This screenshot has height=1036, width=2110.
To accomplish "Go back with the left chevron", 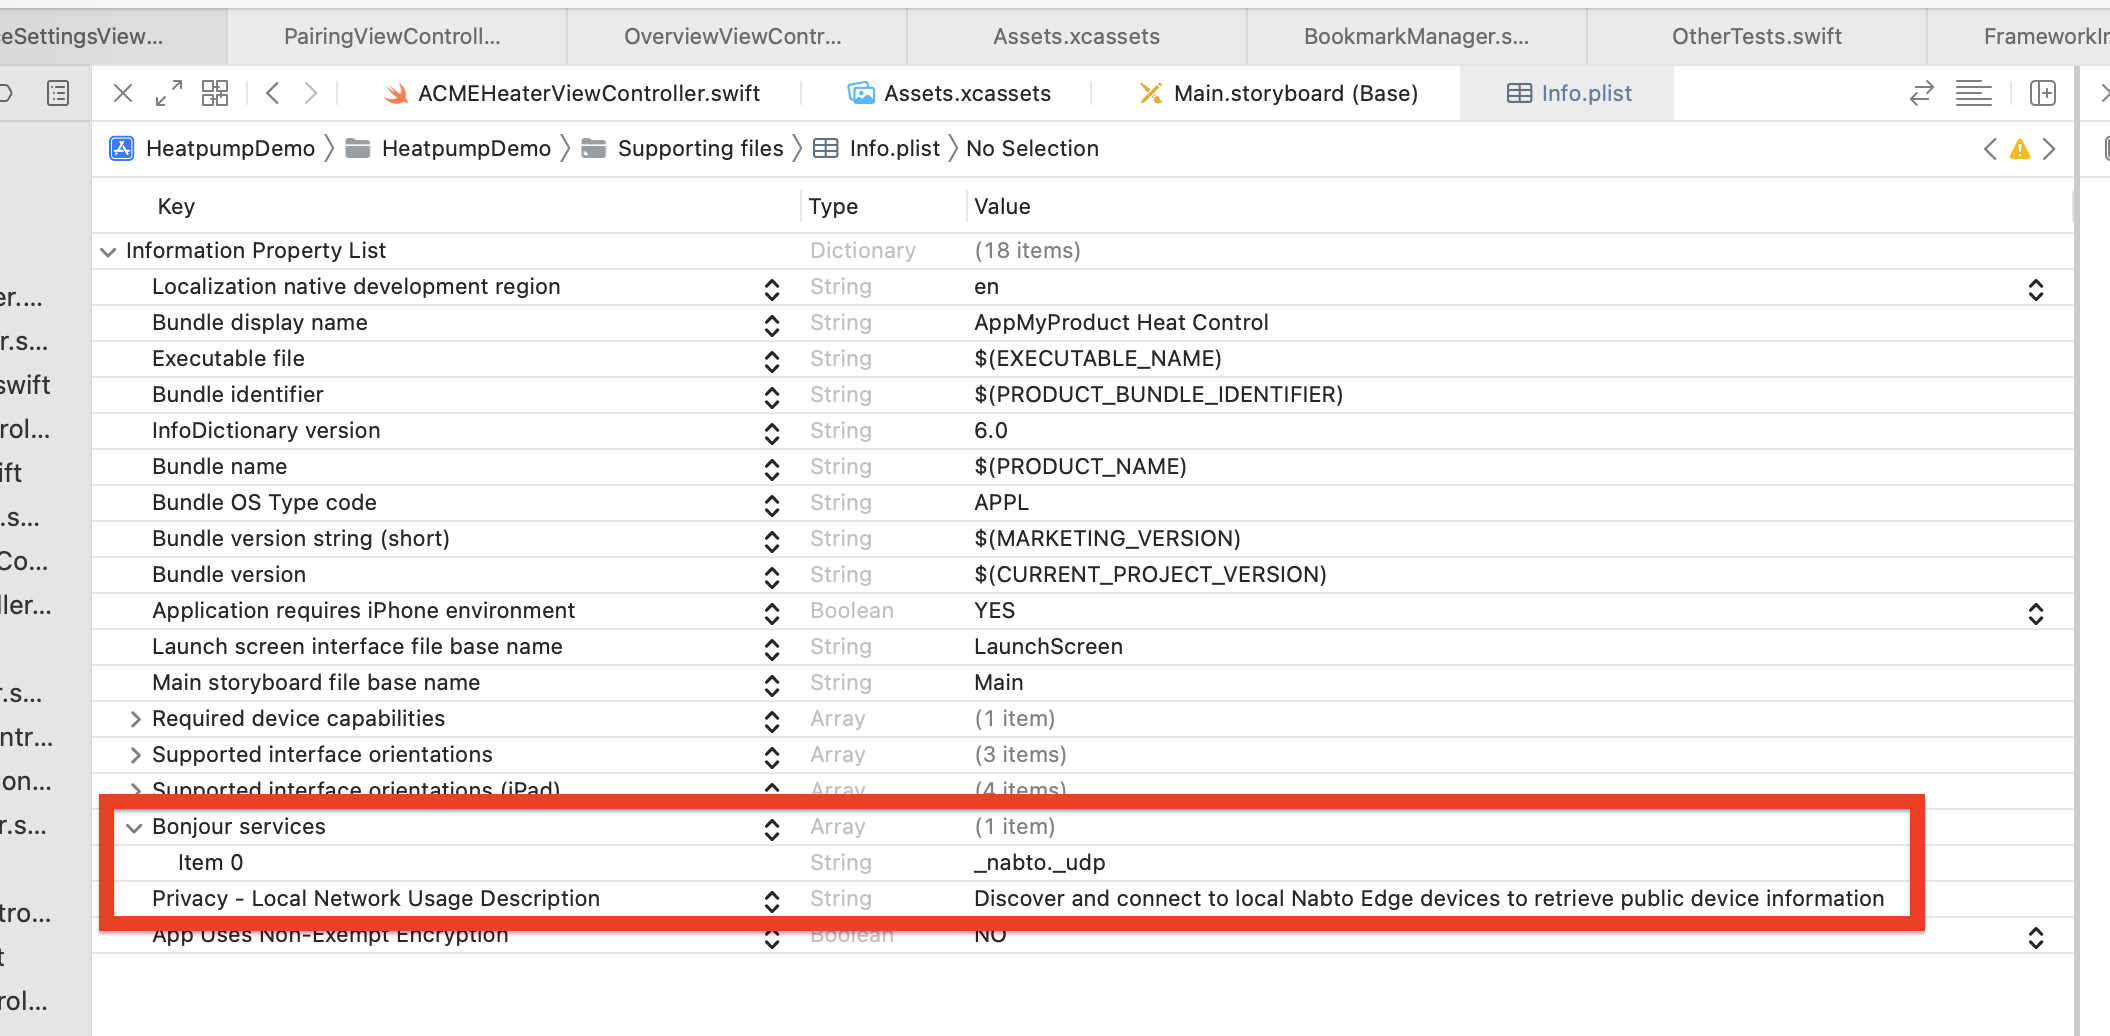I will [x=272, y=94].
